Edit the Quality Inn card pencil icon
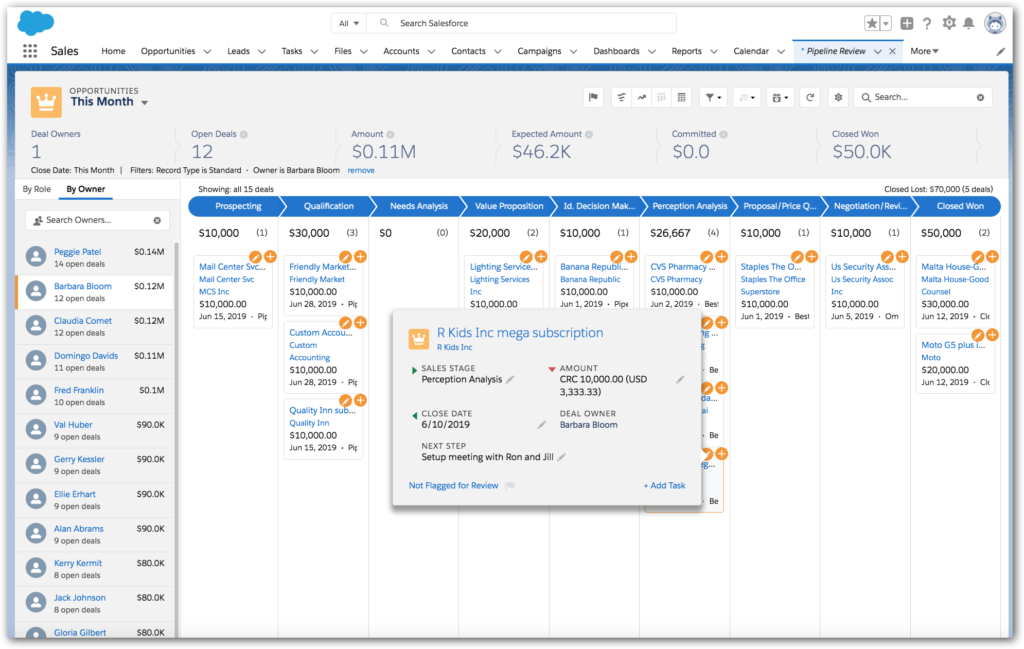 [345, 400]
